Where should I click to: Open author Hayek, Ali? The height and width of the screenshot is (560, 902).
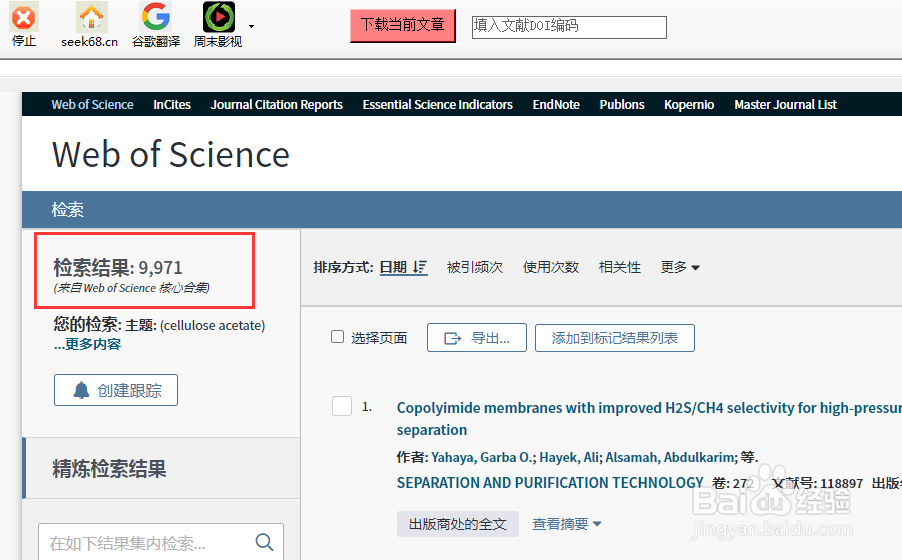coord(569,458)
